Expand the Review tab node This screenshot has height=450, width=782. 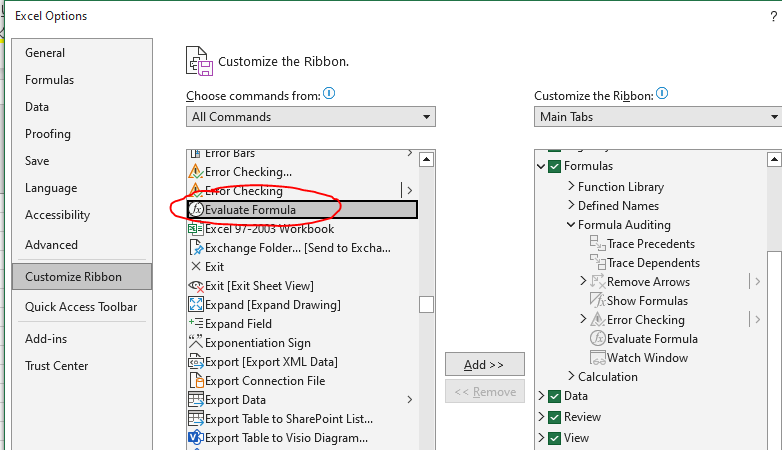point(541,417)
